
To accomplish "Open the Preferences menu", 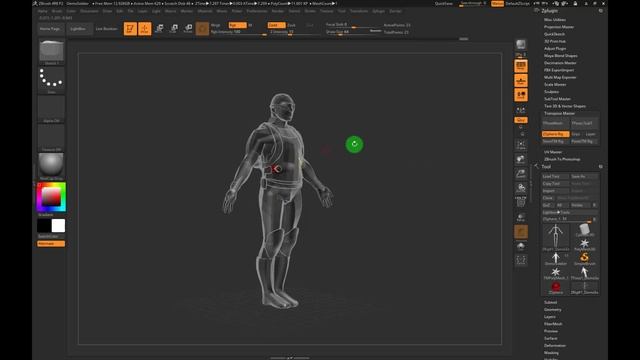I will [x=257, y=11].
